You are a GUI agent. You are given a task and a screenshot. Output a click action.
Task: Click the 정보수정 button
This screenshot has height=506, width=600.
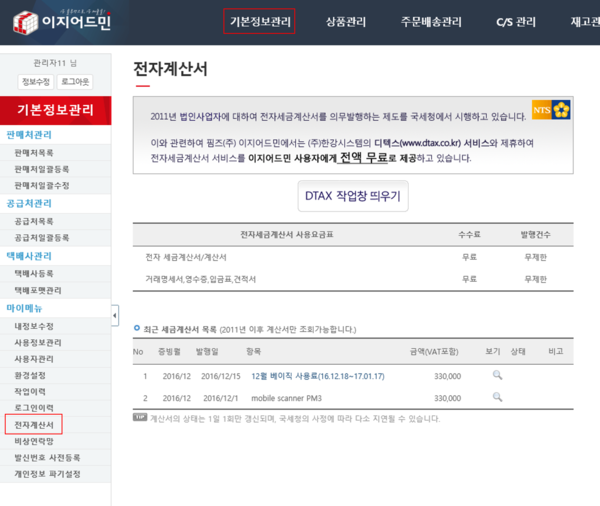pos(36,82)
